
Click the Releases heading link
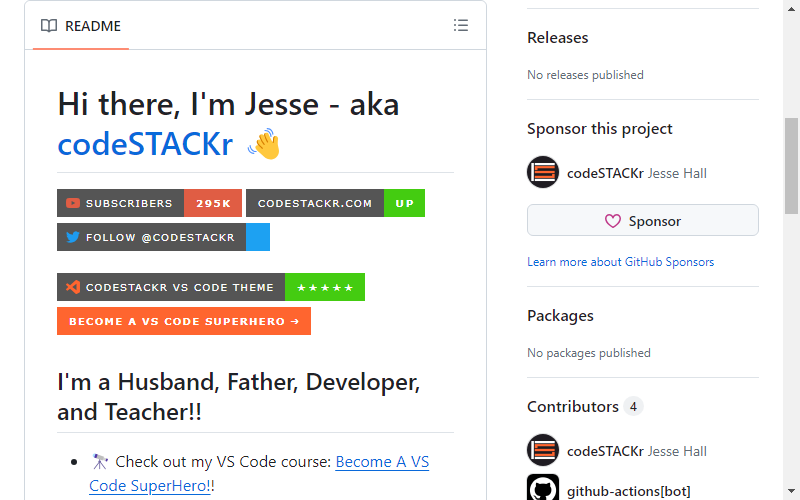pyautogui.click(x=558, y=38)
